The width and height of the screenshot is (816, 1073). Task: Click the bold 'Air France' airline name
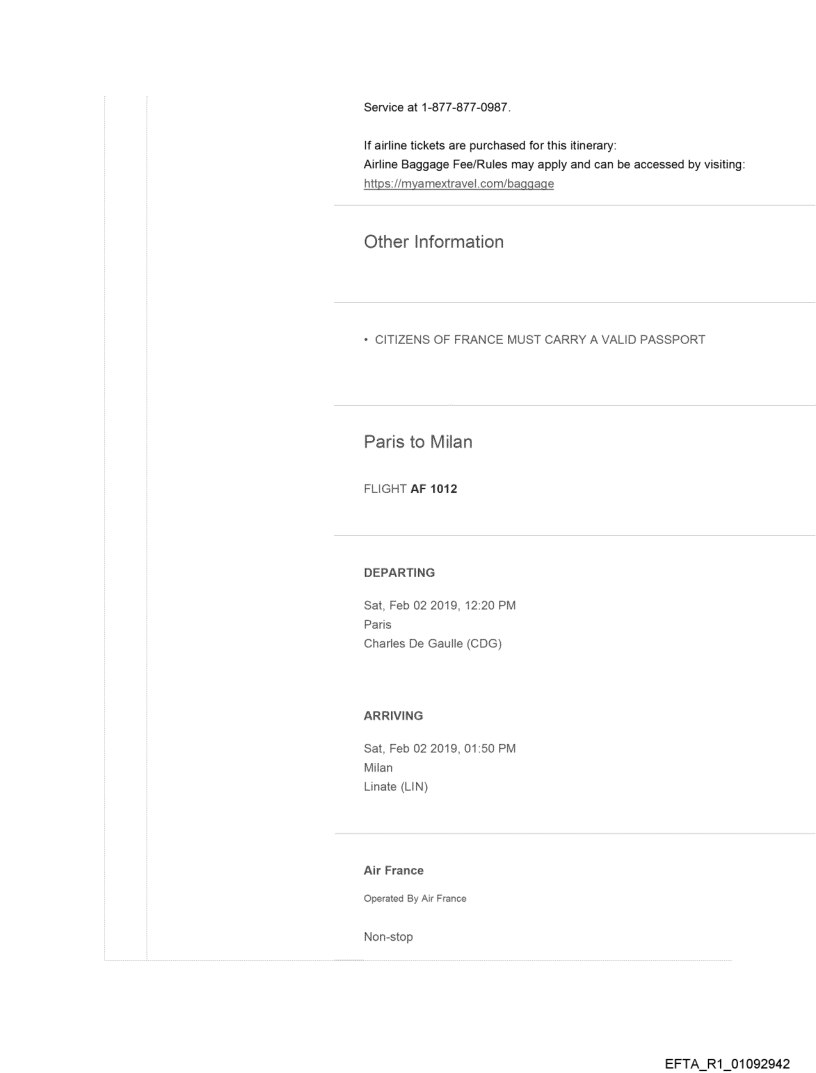[394, 871]
